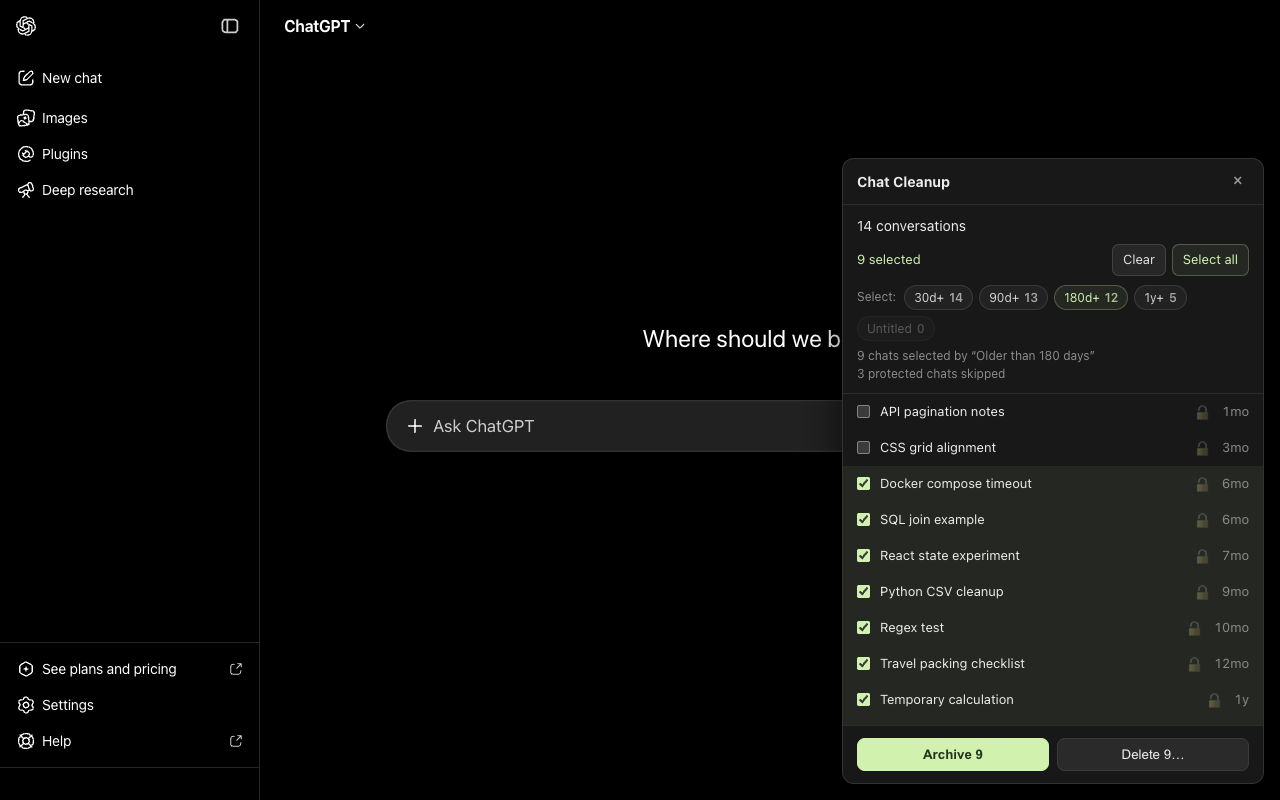Click the Clear selection button
This screenshot has width=1280, height=800.
click(x=1139, y=260)
